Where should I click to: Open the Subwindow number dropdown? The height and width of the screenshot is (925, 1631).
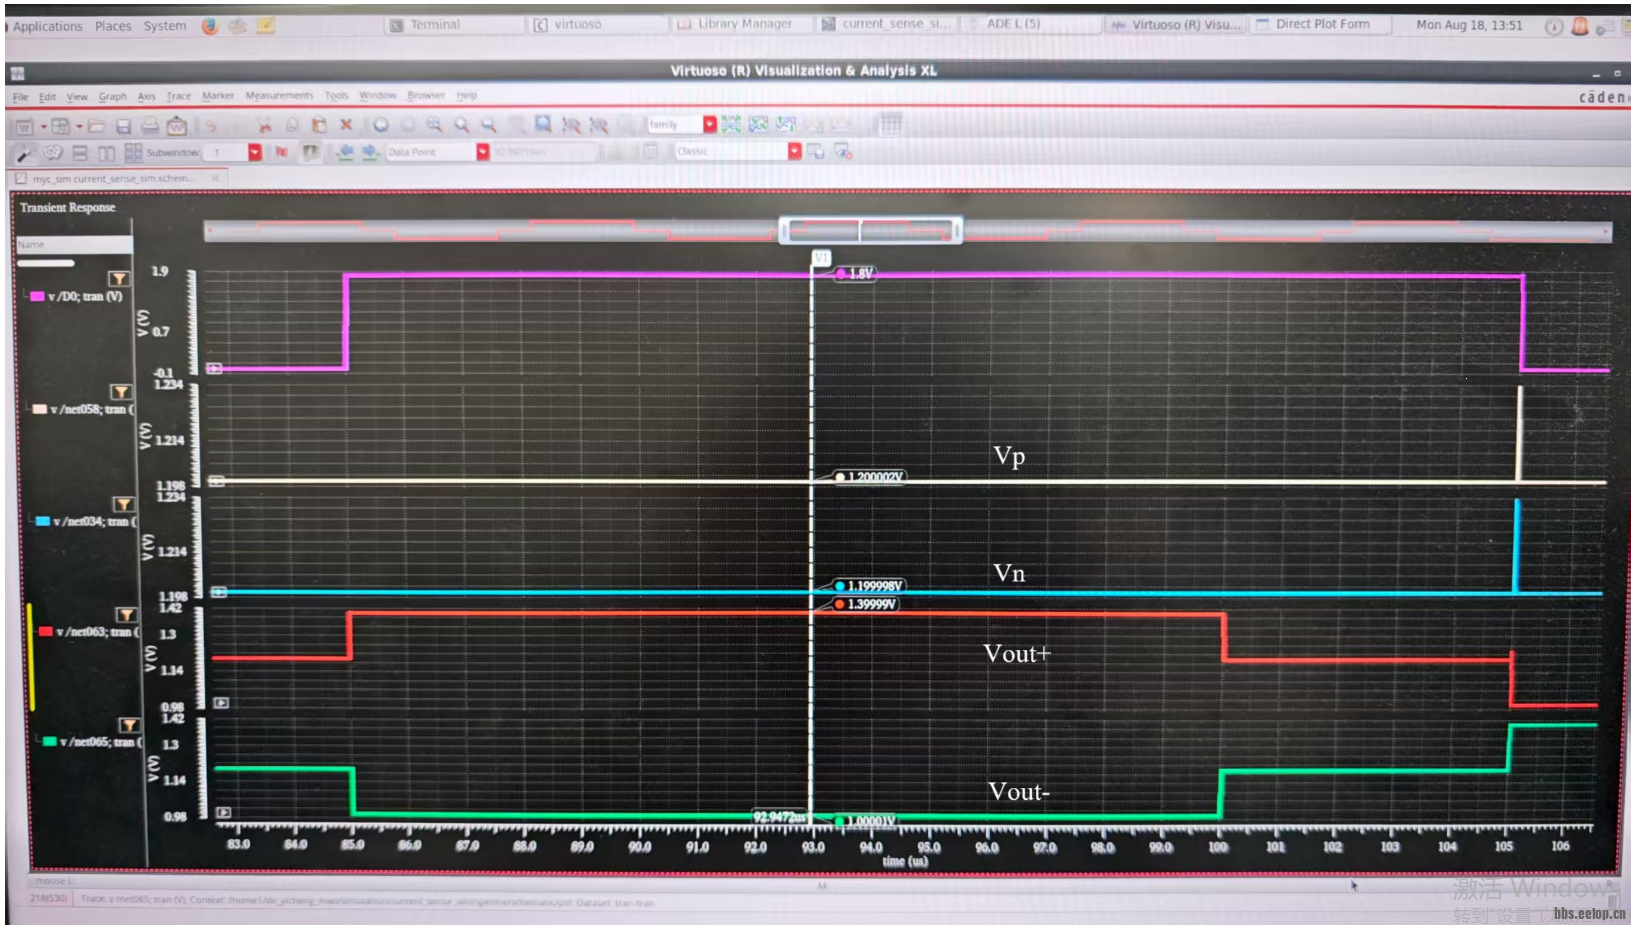pos(255,152)
